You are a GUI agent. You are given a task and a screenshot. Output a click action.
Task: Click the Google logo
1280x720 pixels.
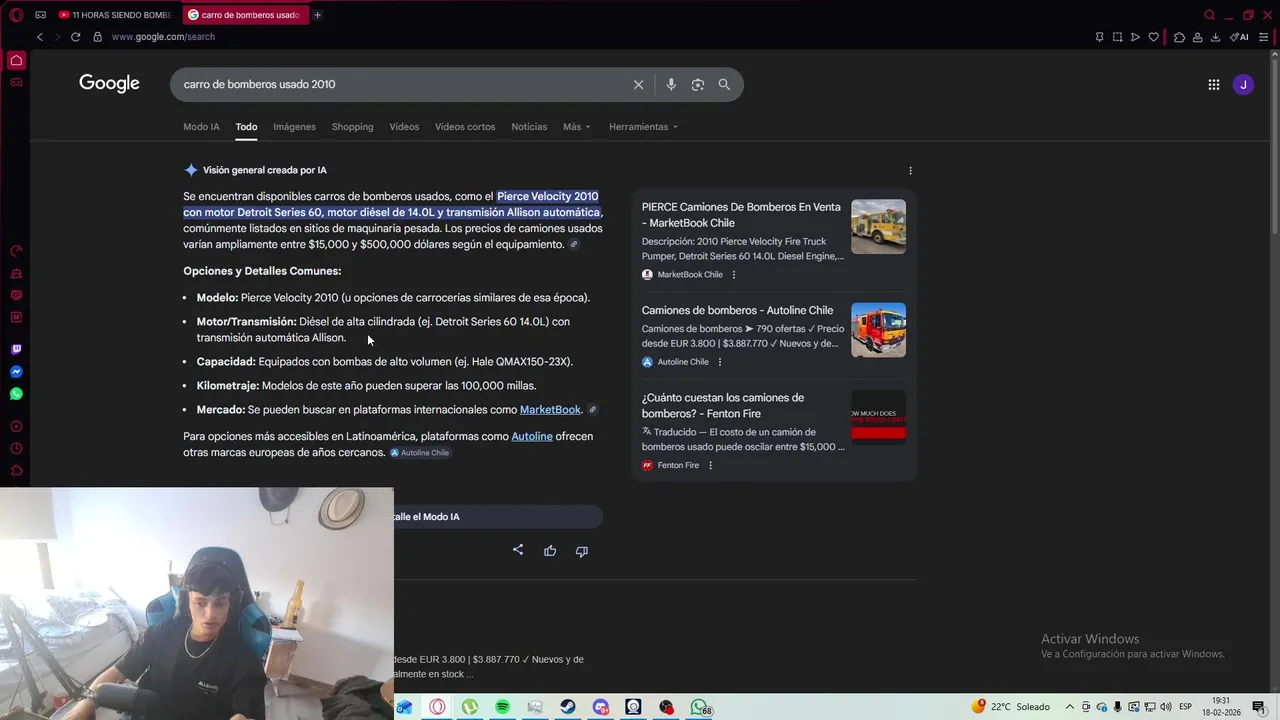(109, 84)
